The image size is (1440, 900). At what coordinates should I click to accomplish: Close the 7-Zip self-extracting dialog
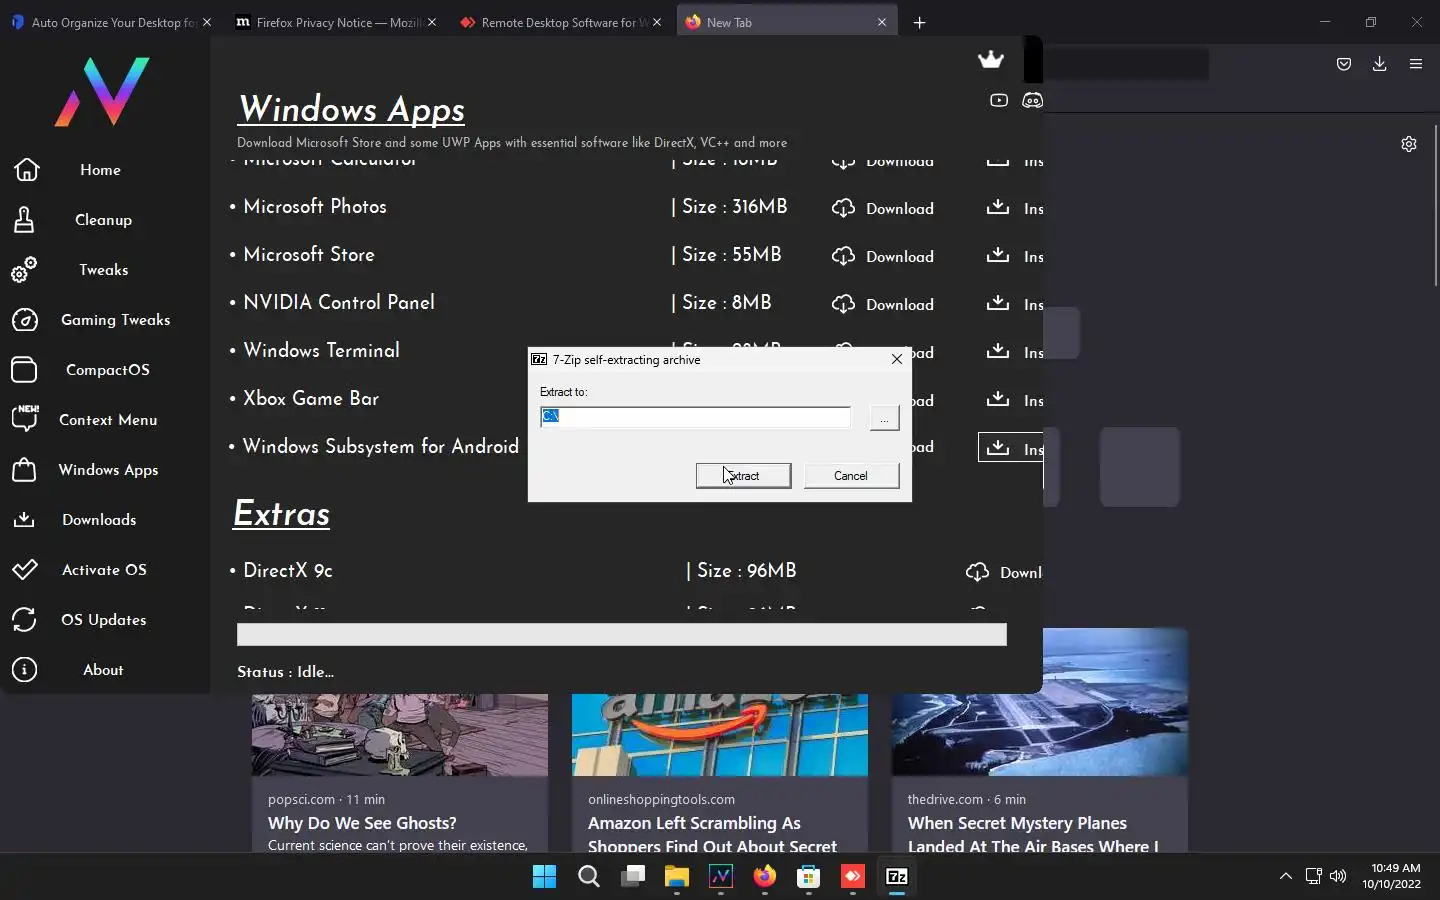(896, 359)
